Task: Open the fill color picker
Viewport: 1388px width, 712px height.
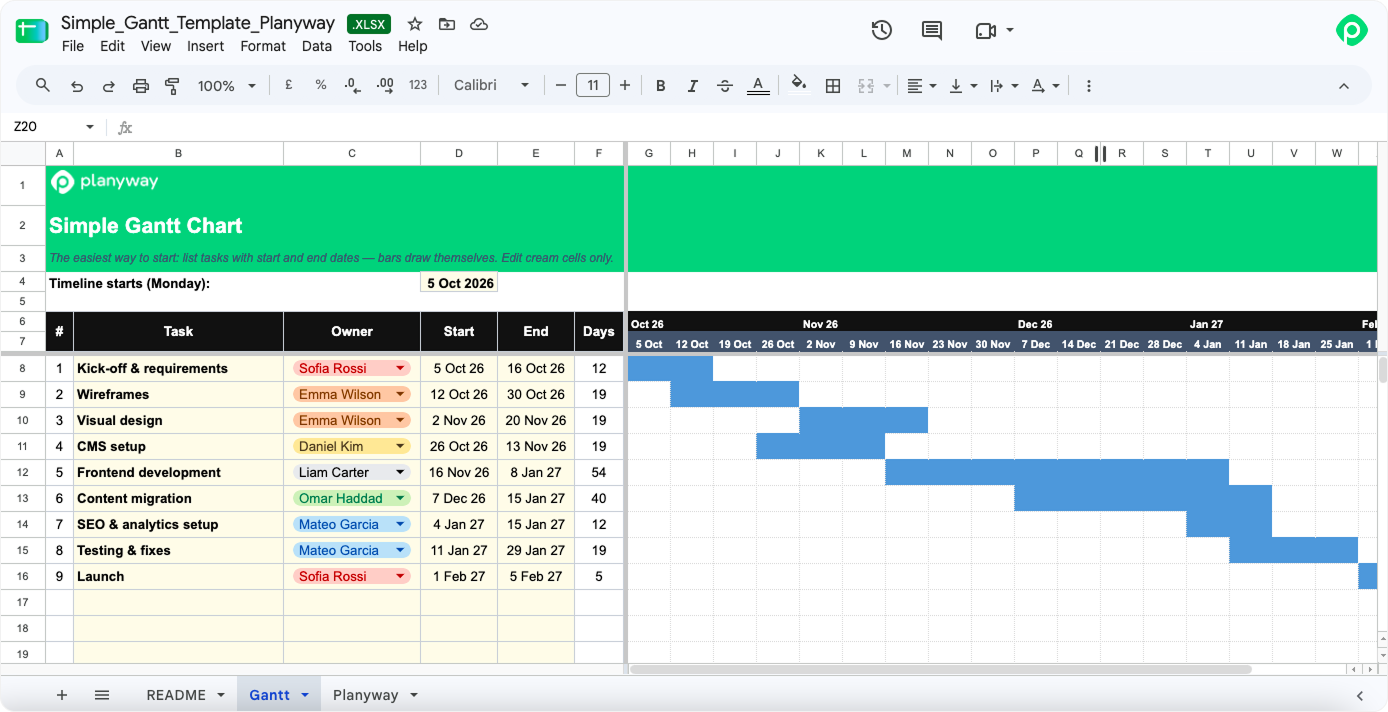Action: click(x=799, y=85)
